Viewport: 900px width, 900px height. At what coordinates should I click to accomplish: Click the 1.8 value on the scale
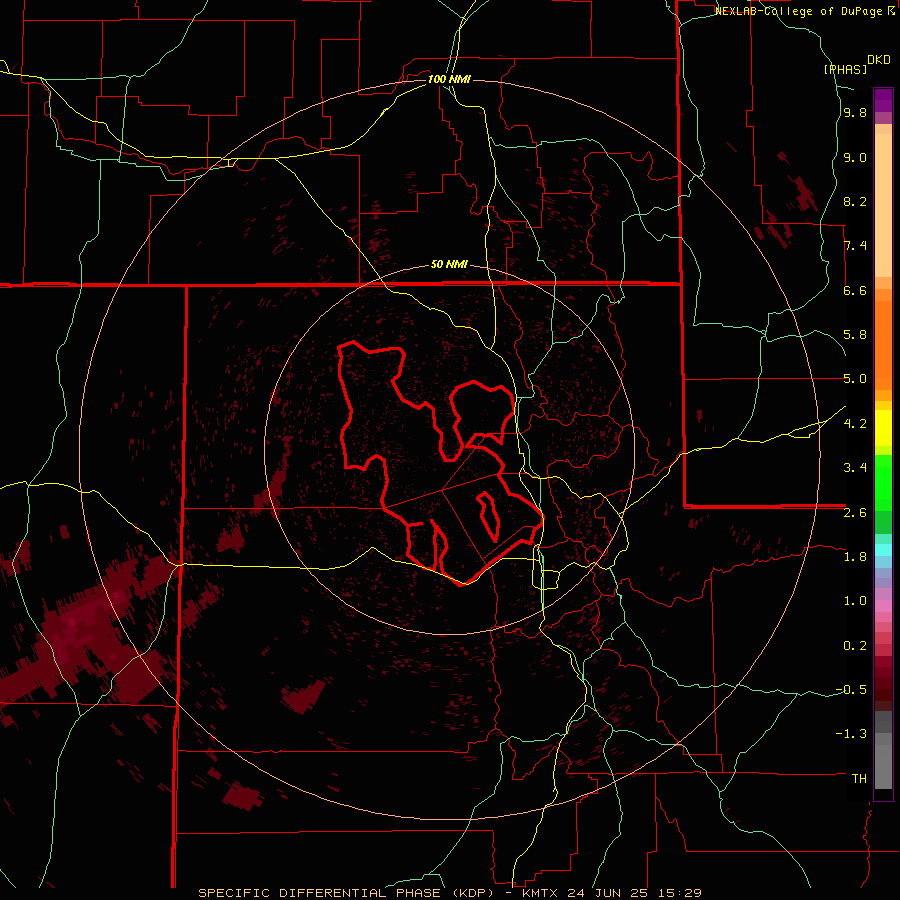[x=855, y=557]
